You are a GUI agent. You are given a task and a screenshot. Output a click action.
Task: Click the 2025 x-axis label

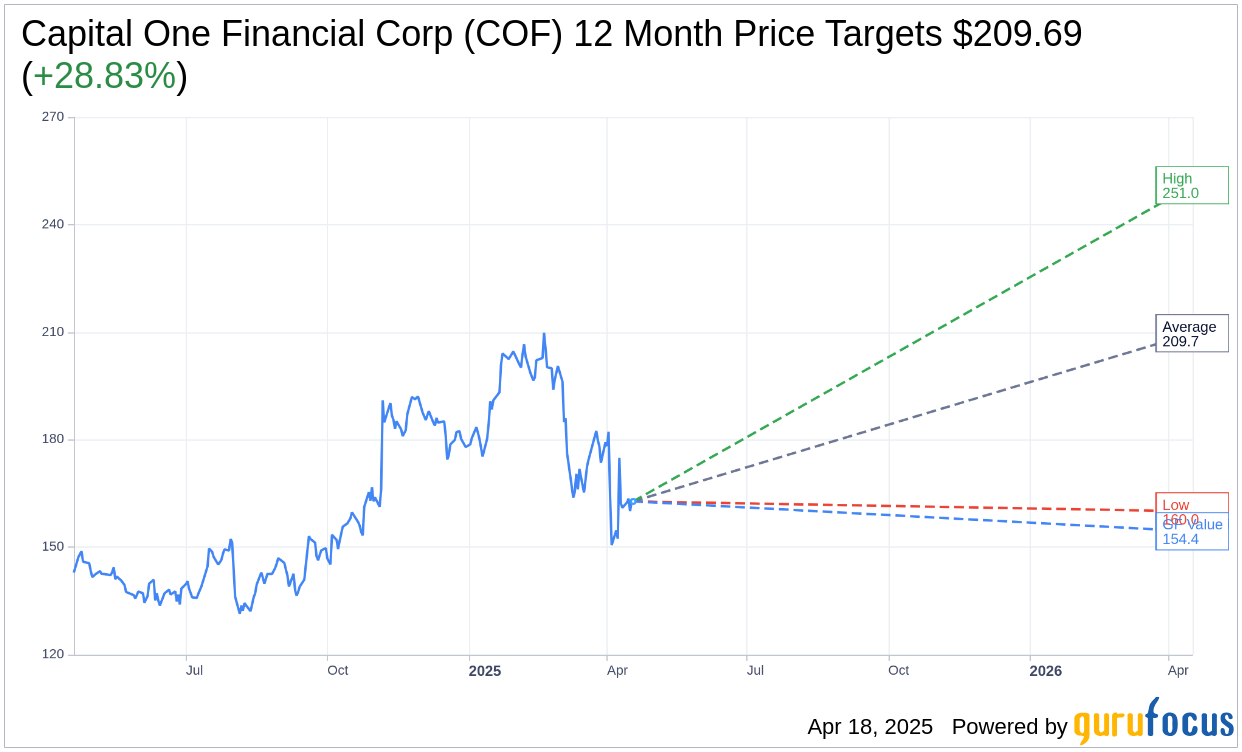485,671
